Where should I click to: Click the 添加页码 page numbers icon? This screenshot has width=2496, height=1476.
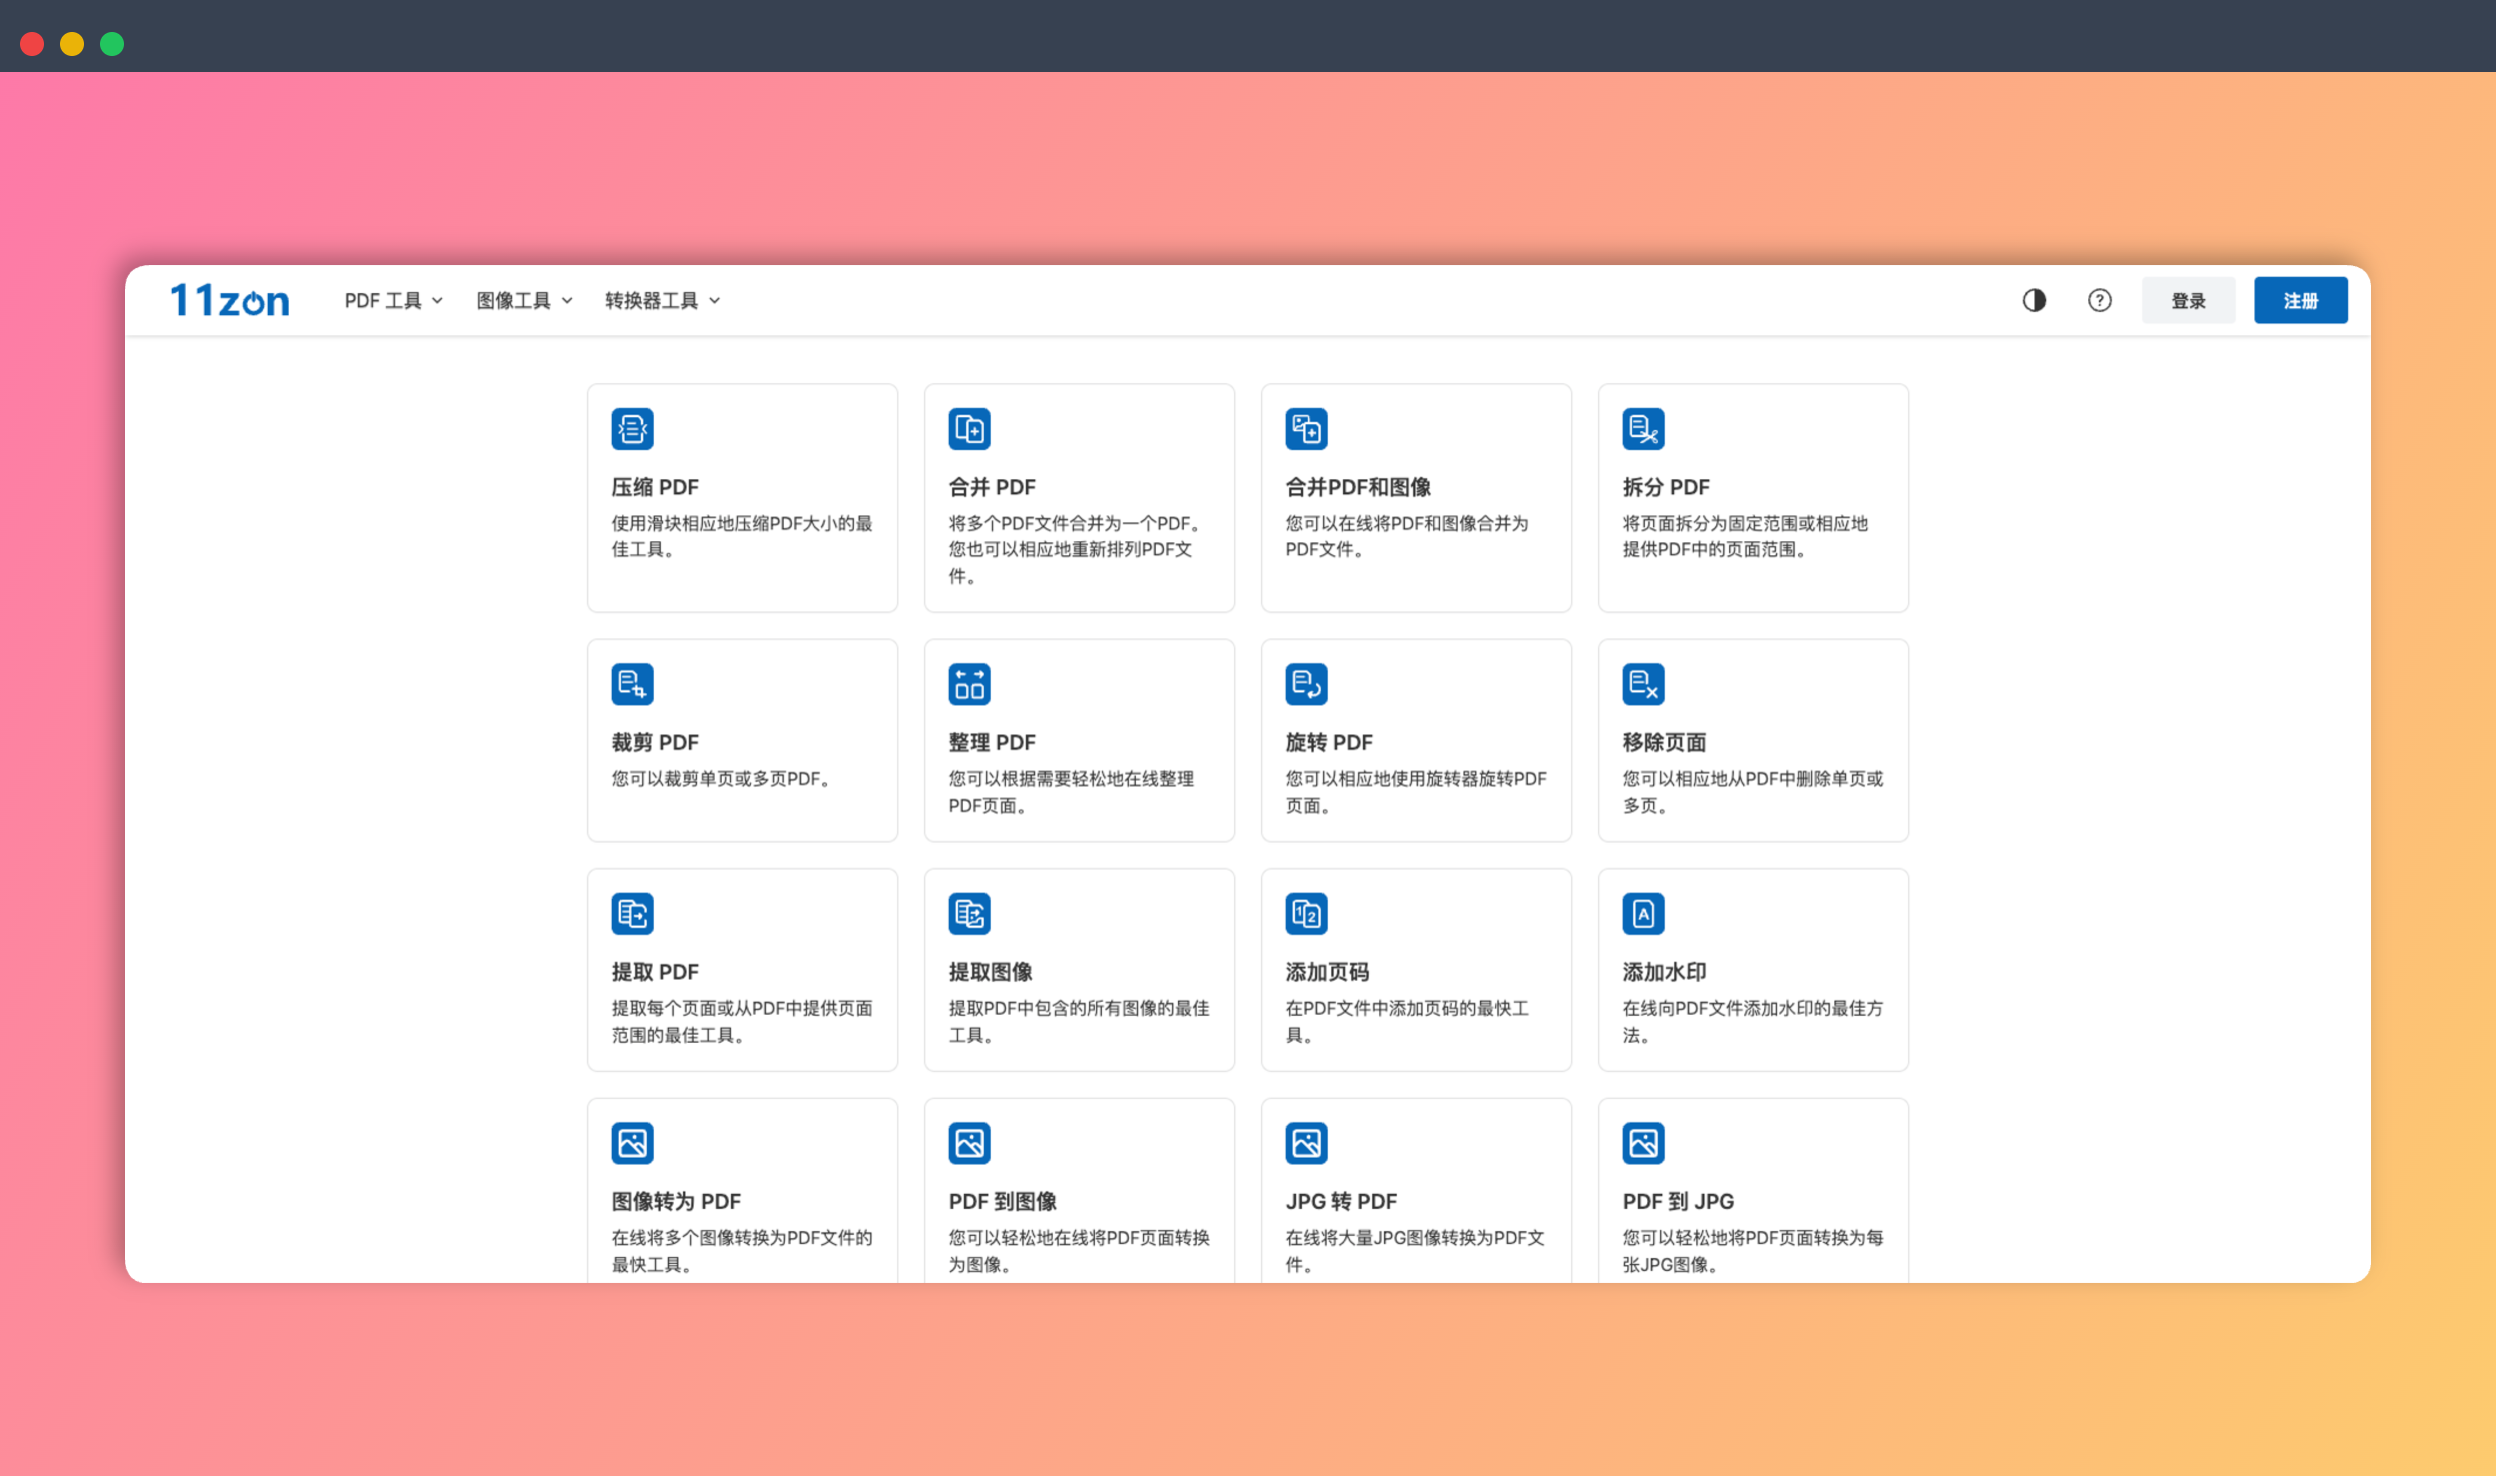pos(1307,913)
